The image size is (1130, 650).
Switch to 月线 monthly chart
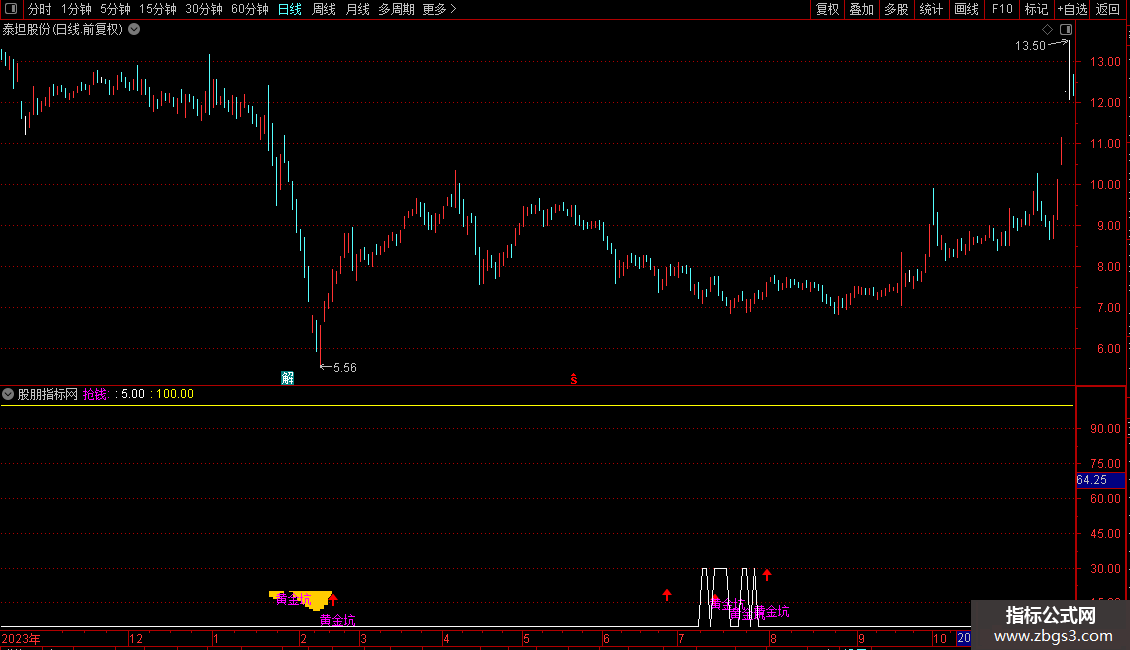coord(357,9)
